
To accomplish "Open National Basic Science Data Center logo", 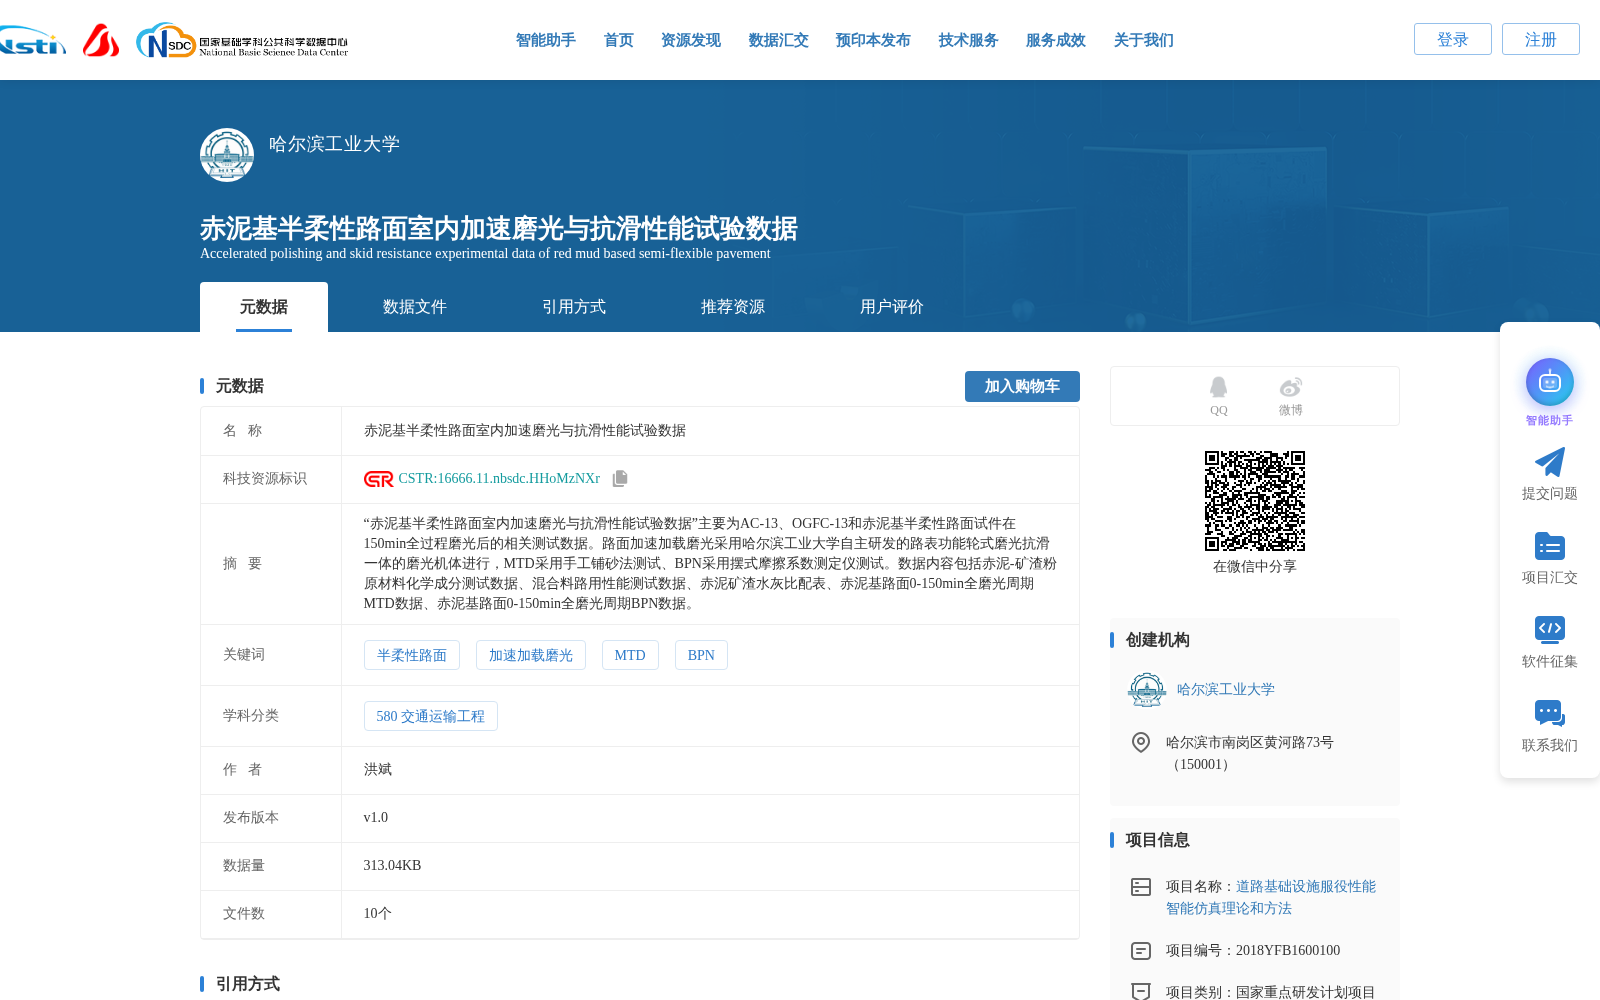I will click(242, 40).
